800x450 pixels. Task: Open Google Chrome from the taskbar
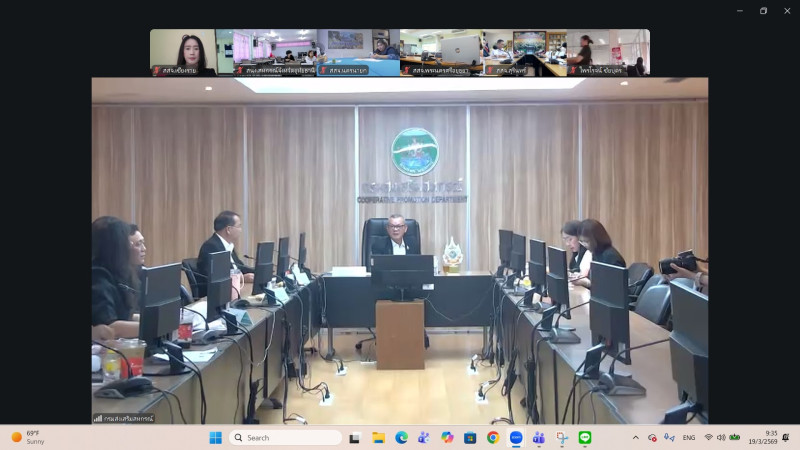[x=493, y=438]
